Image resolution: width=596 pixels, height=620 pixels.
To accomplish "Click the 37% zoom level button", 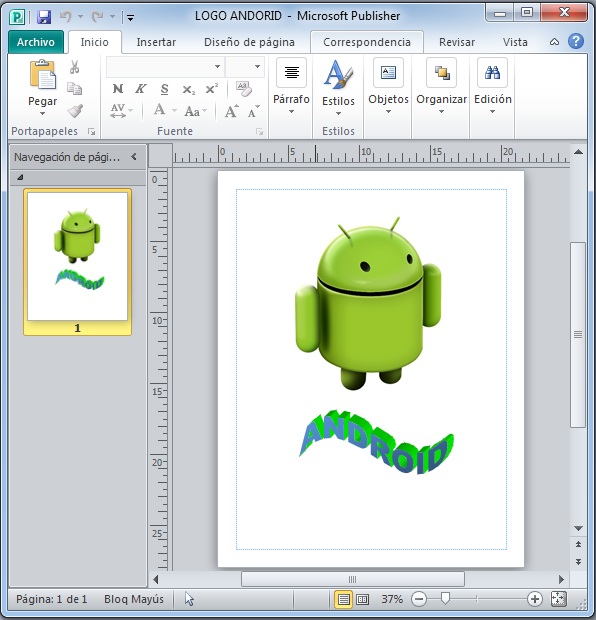I will (x=392, y=599).
